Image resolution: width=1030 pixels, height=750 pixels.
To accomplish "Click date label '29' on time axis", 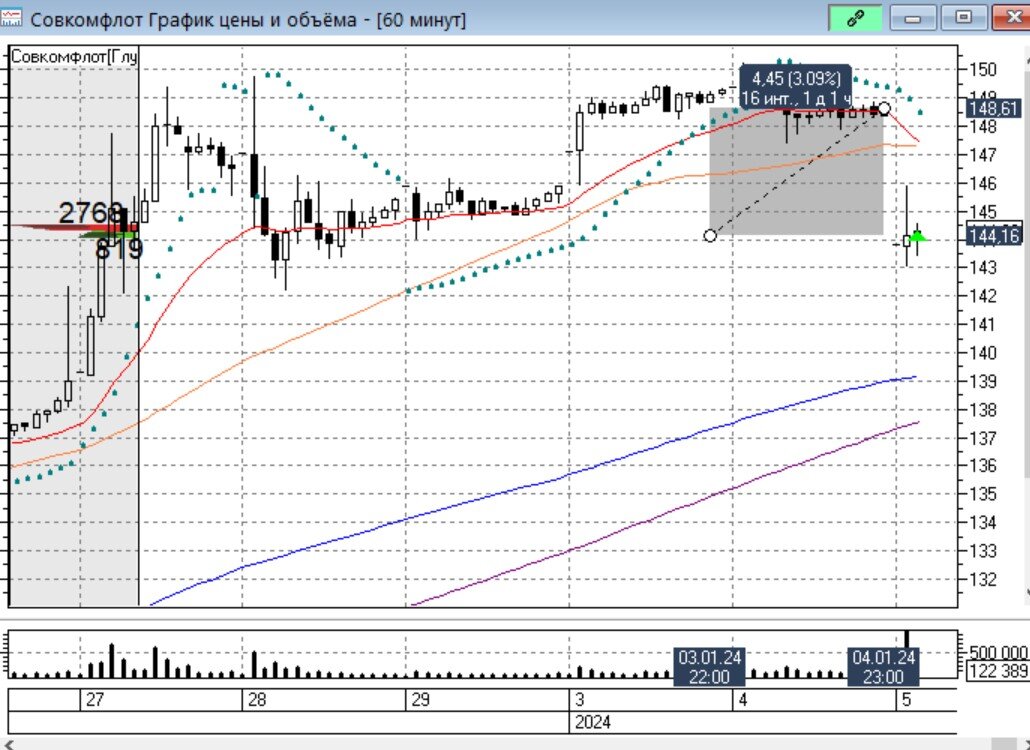I will click(420, 699).
